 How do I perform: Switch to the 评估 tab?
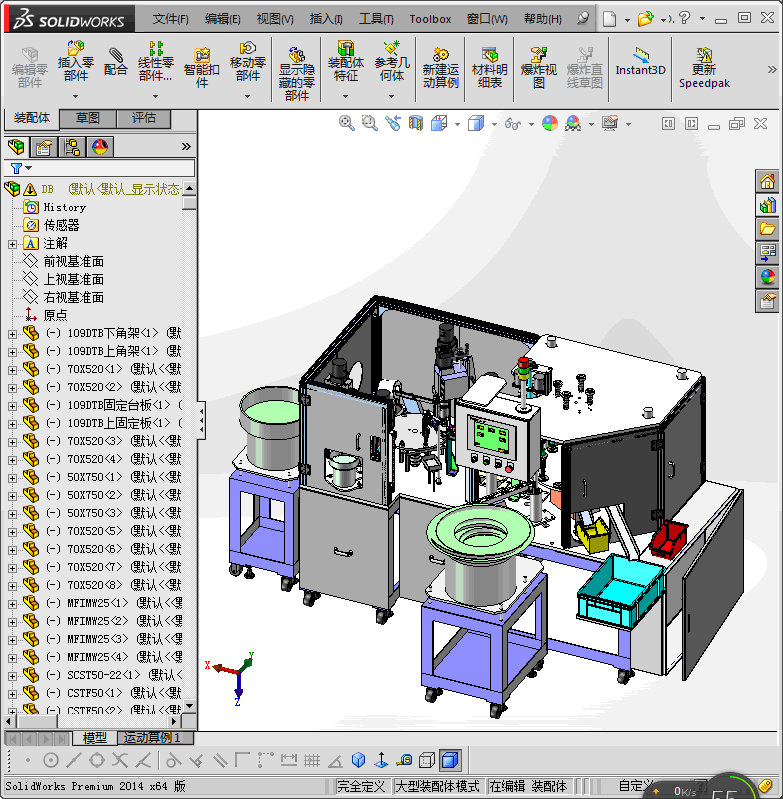point(144,118)
